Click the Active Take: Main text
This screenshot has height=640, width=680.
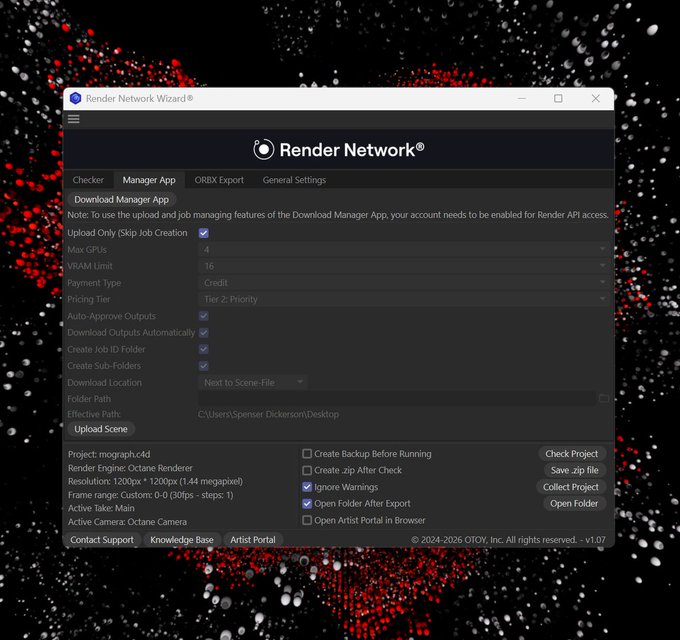(101, 508)
